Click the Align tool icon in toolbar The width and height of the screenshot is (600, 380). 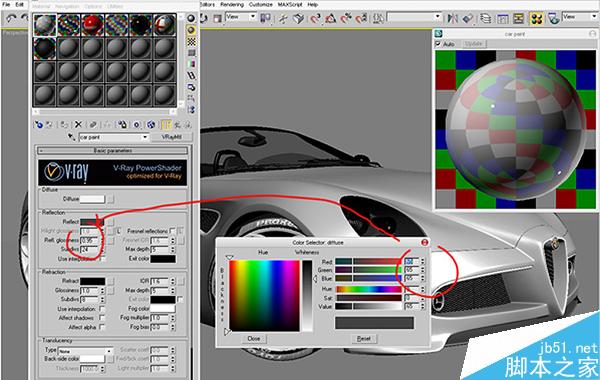click(468, 18)
